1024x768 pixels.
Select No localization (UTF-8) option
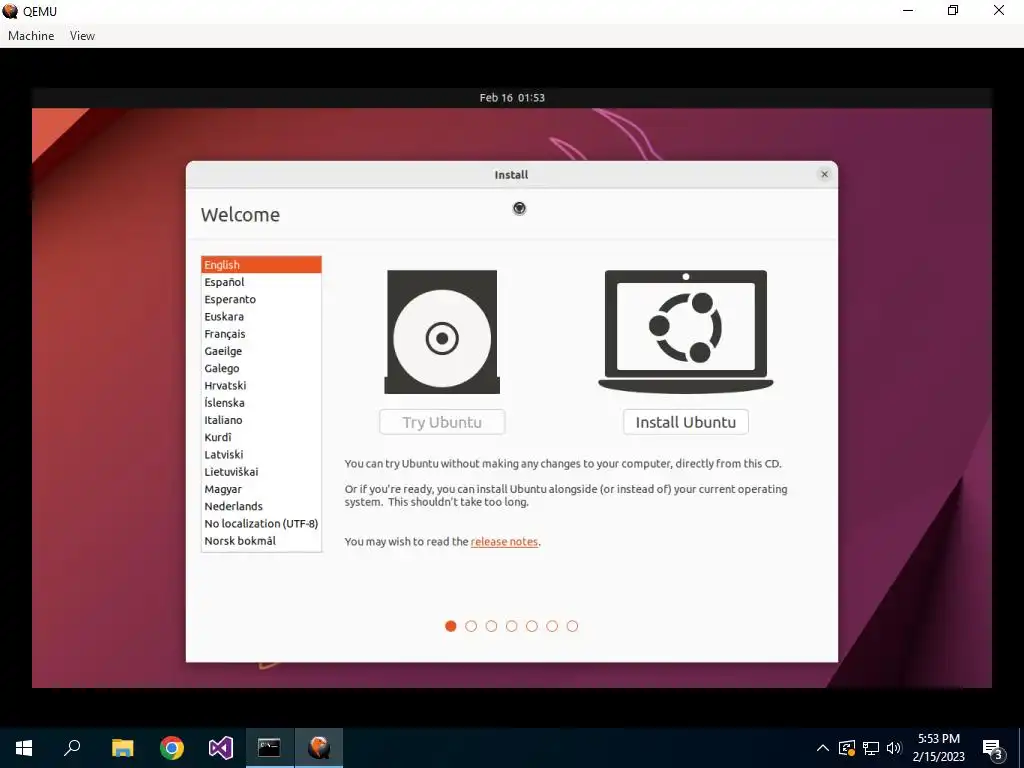(x=261, y=523)
